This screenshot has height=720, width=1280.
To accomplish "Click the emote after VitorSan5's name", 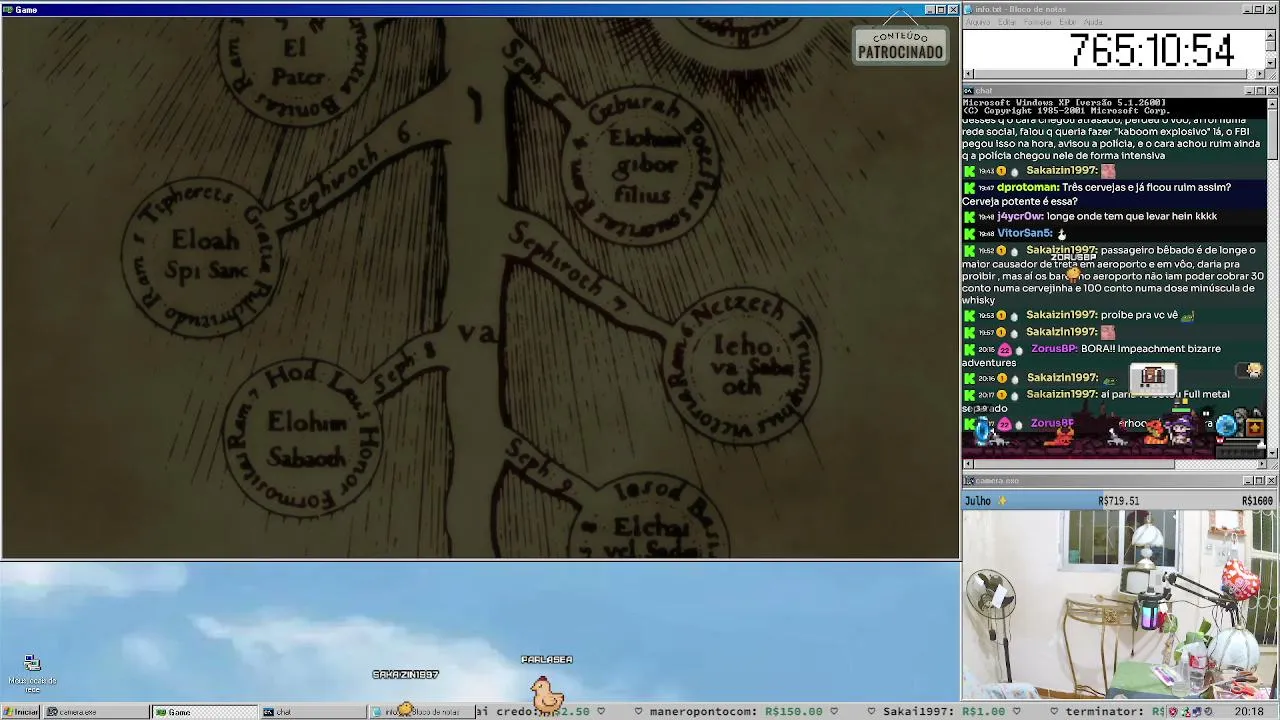I will [1062, 235].
